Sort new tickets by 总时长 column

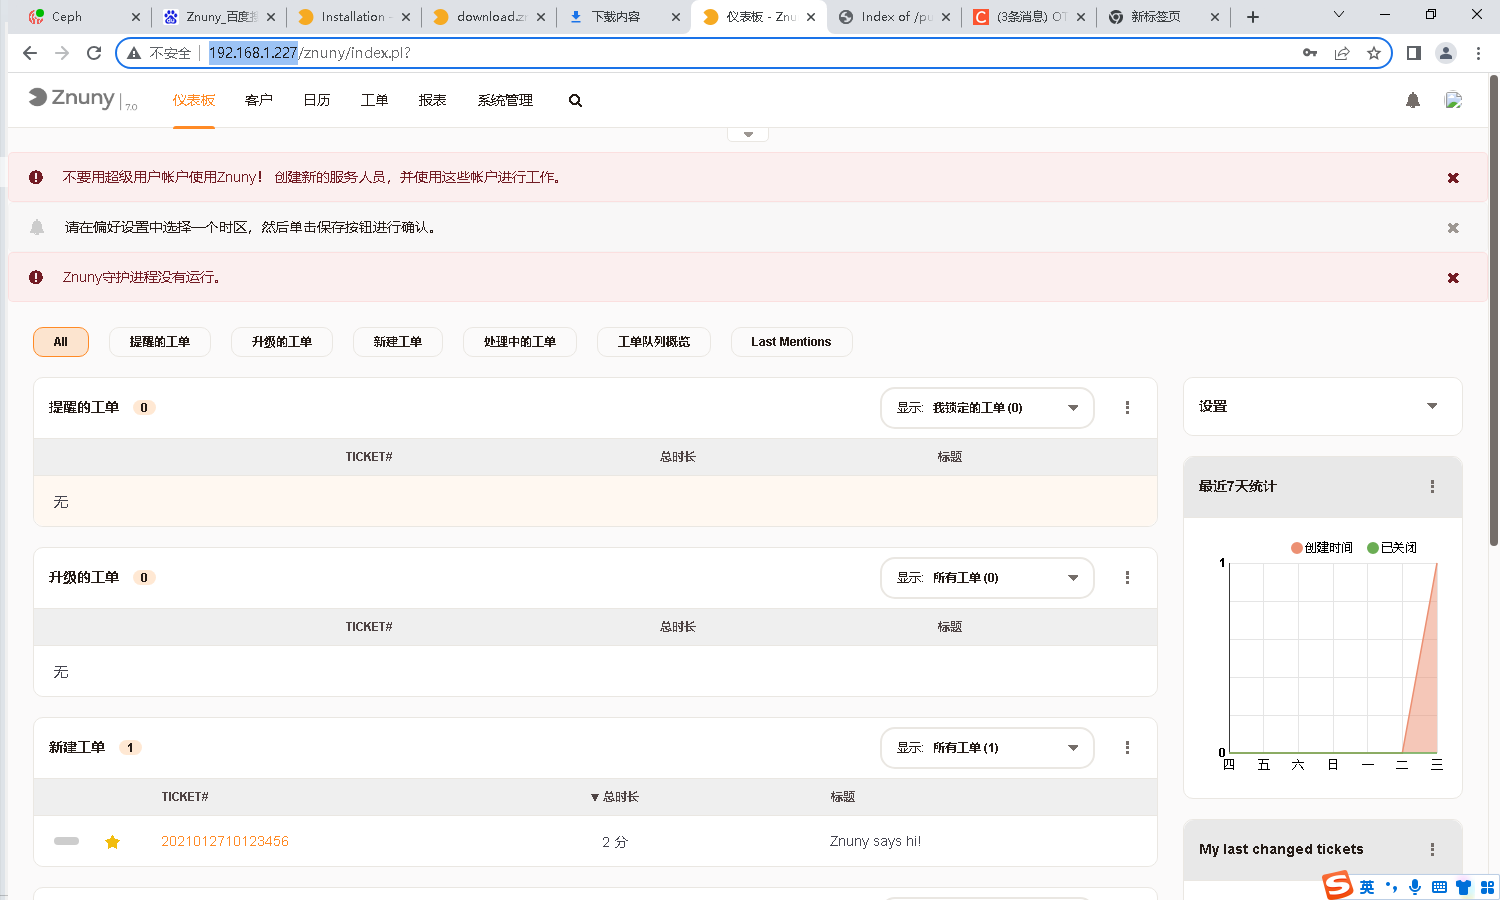click(x=614, y=797)
